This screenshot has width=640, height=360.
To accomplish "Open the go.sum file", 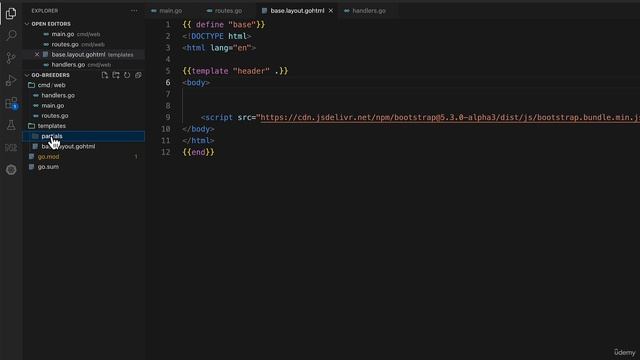I will [48, 167].
